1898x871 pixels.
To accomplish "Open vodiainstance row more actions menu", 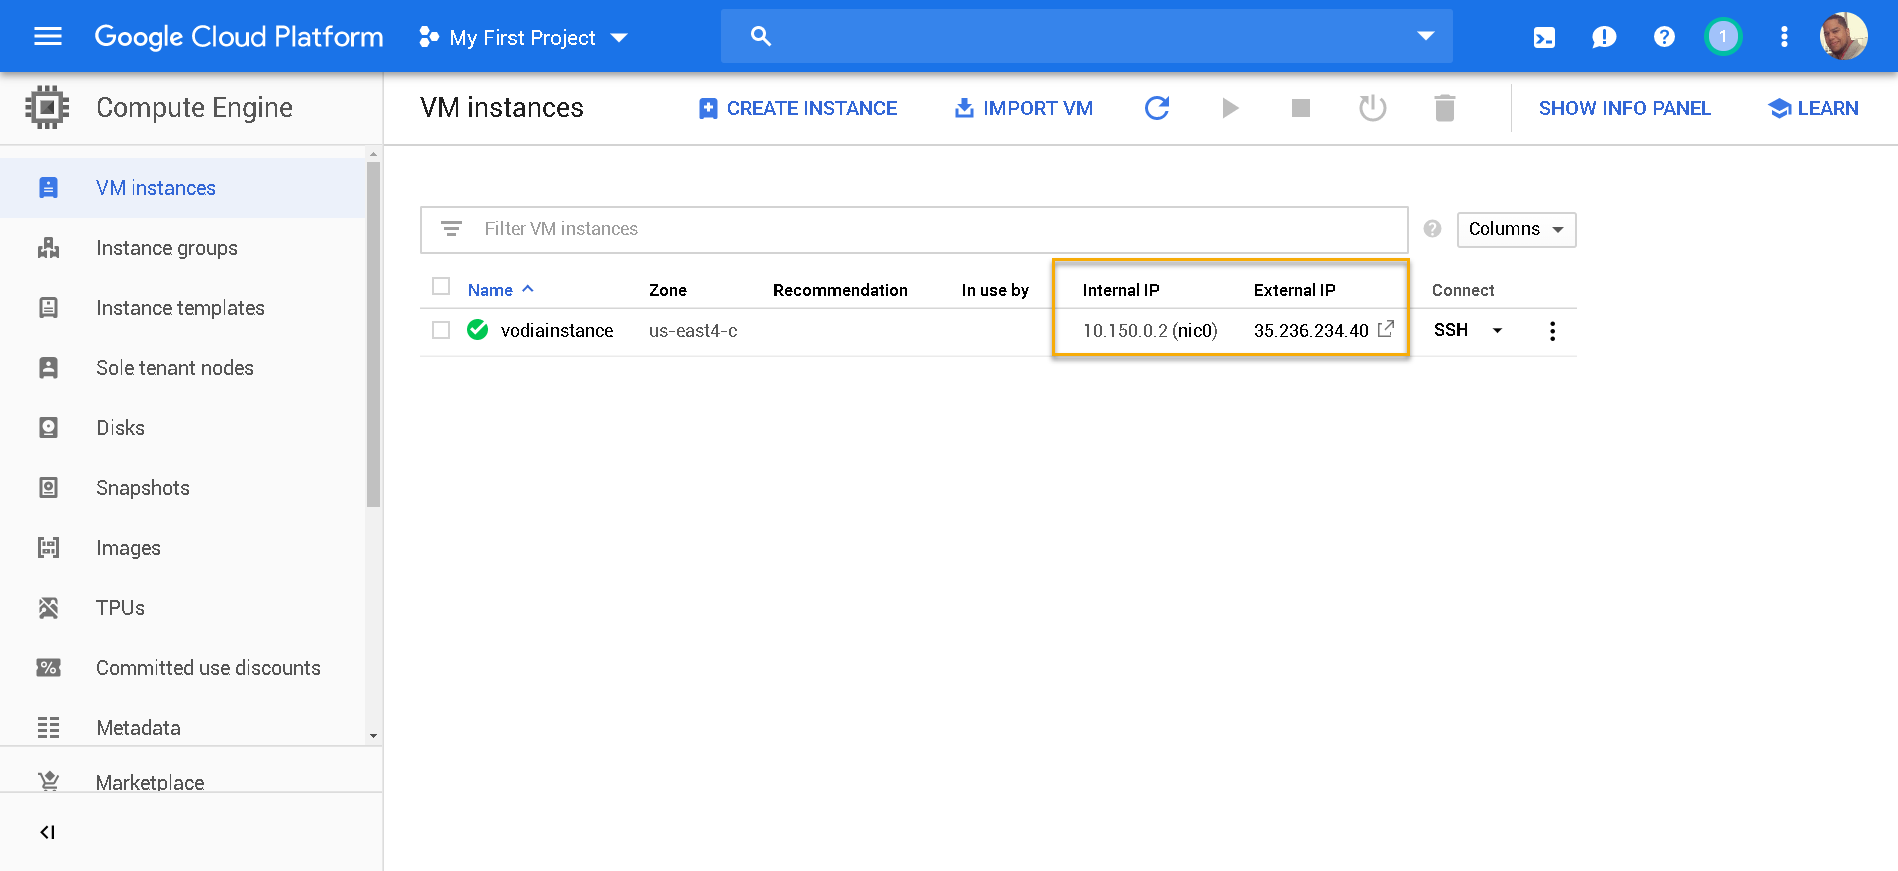I will click(x=1552, y=331).
